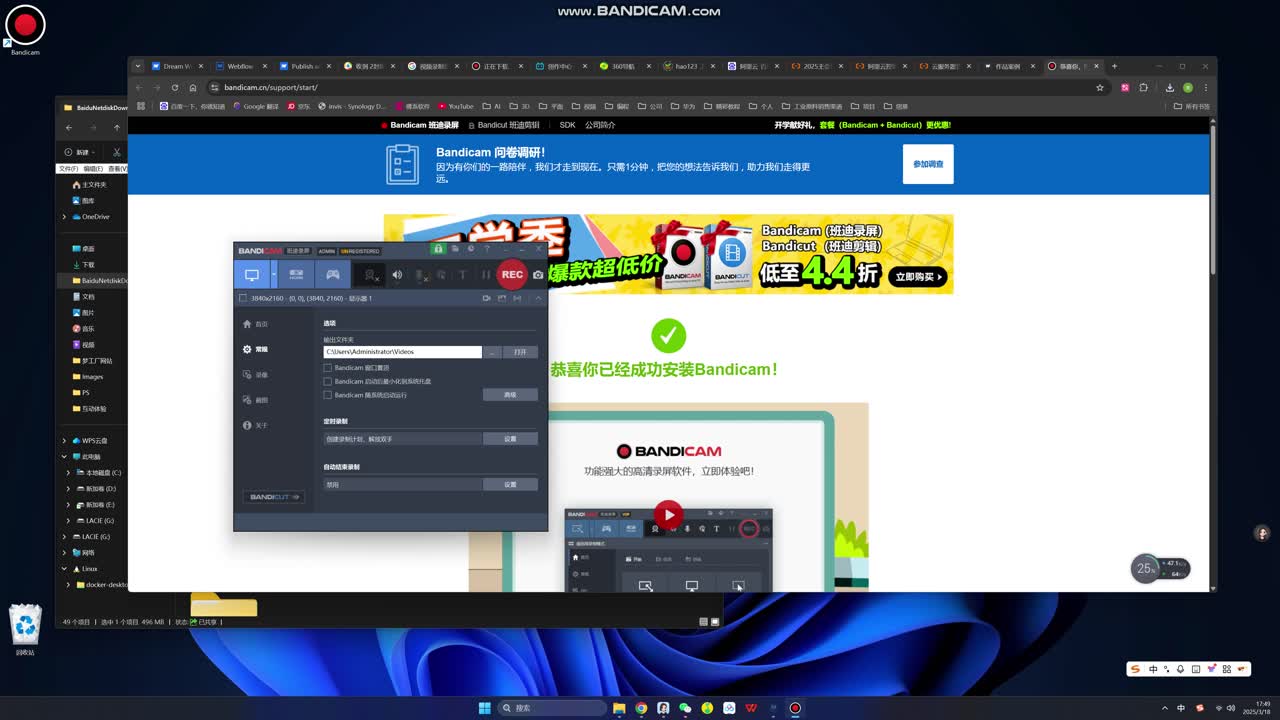
Task: Open Bandicam 截图 image settings section
Action: click(255, 400)
